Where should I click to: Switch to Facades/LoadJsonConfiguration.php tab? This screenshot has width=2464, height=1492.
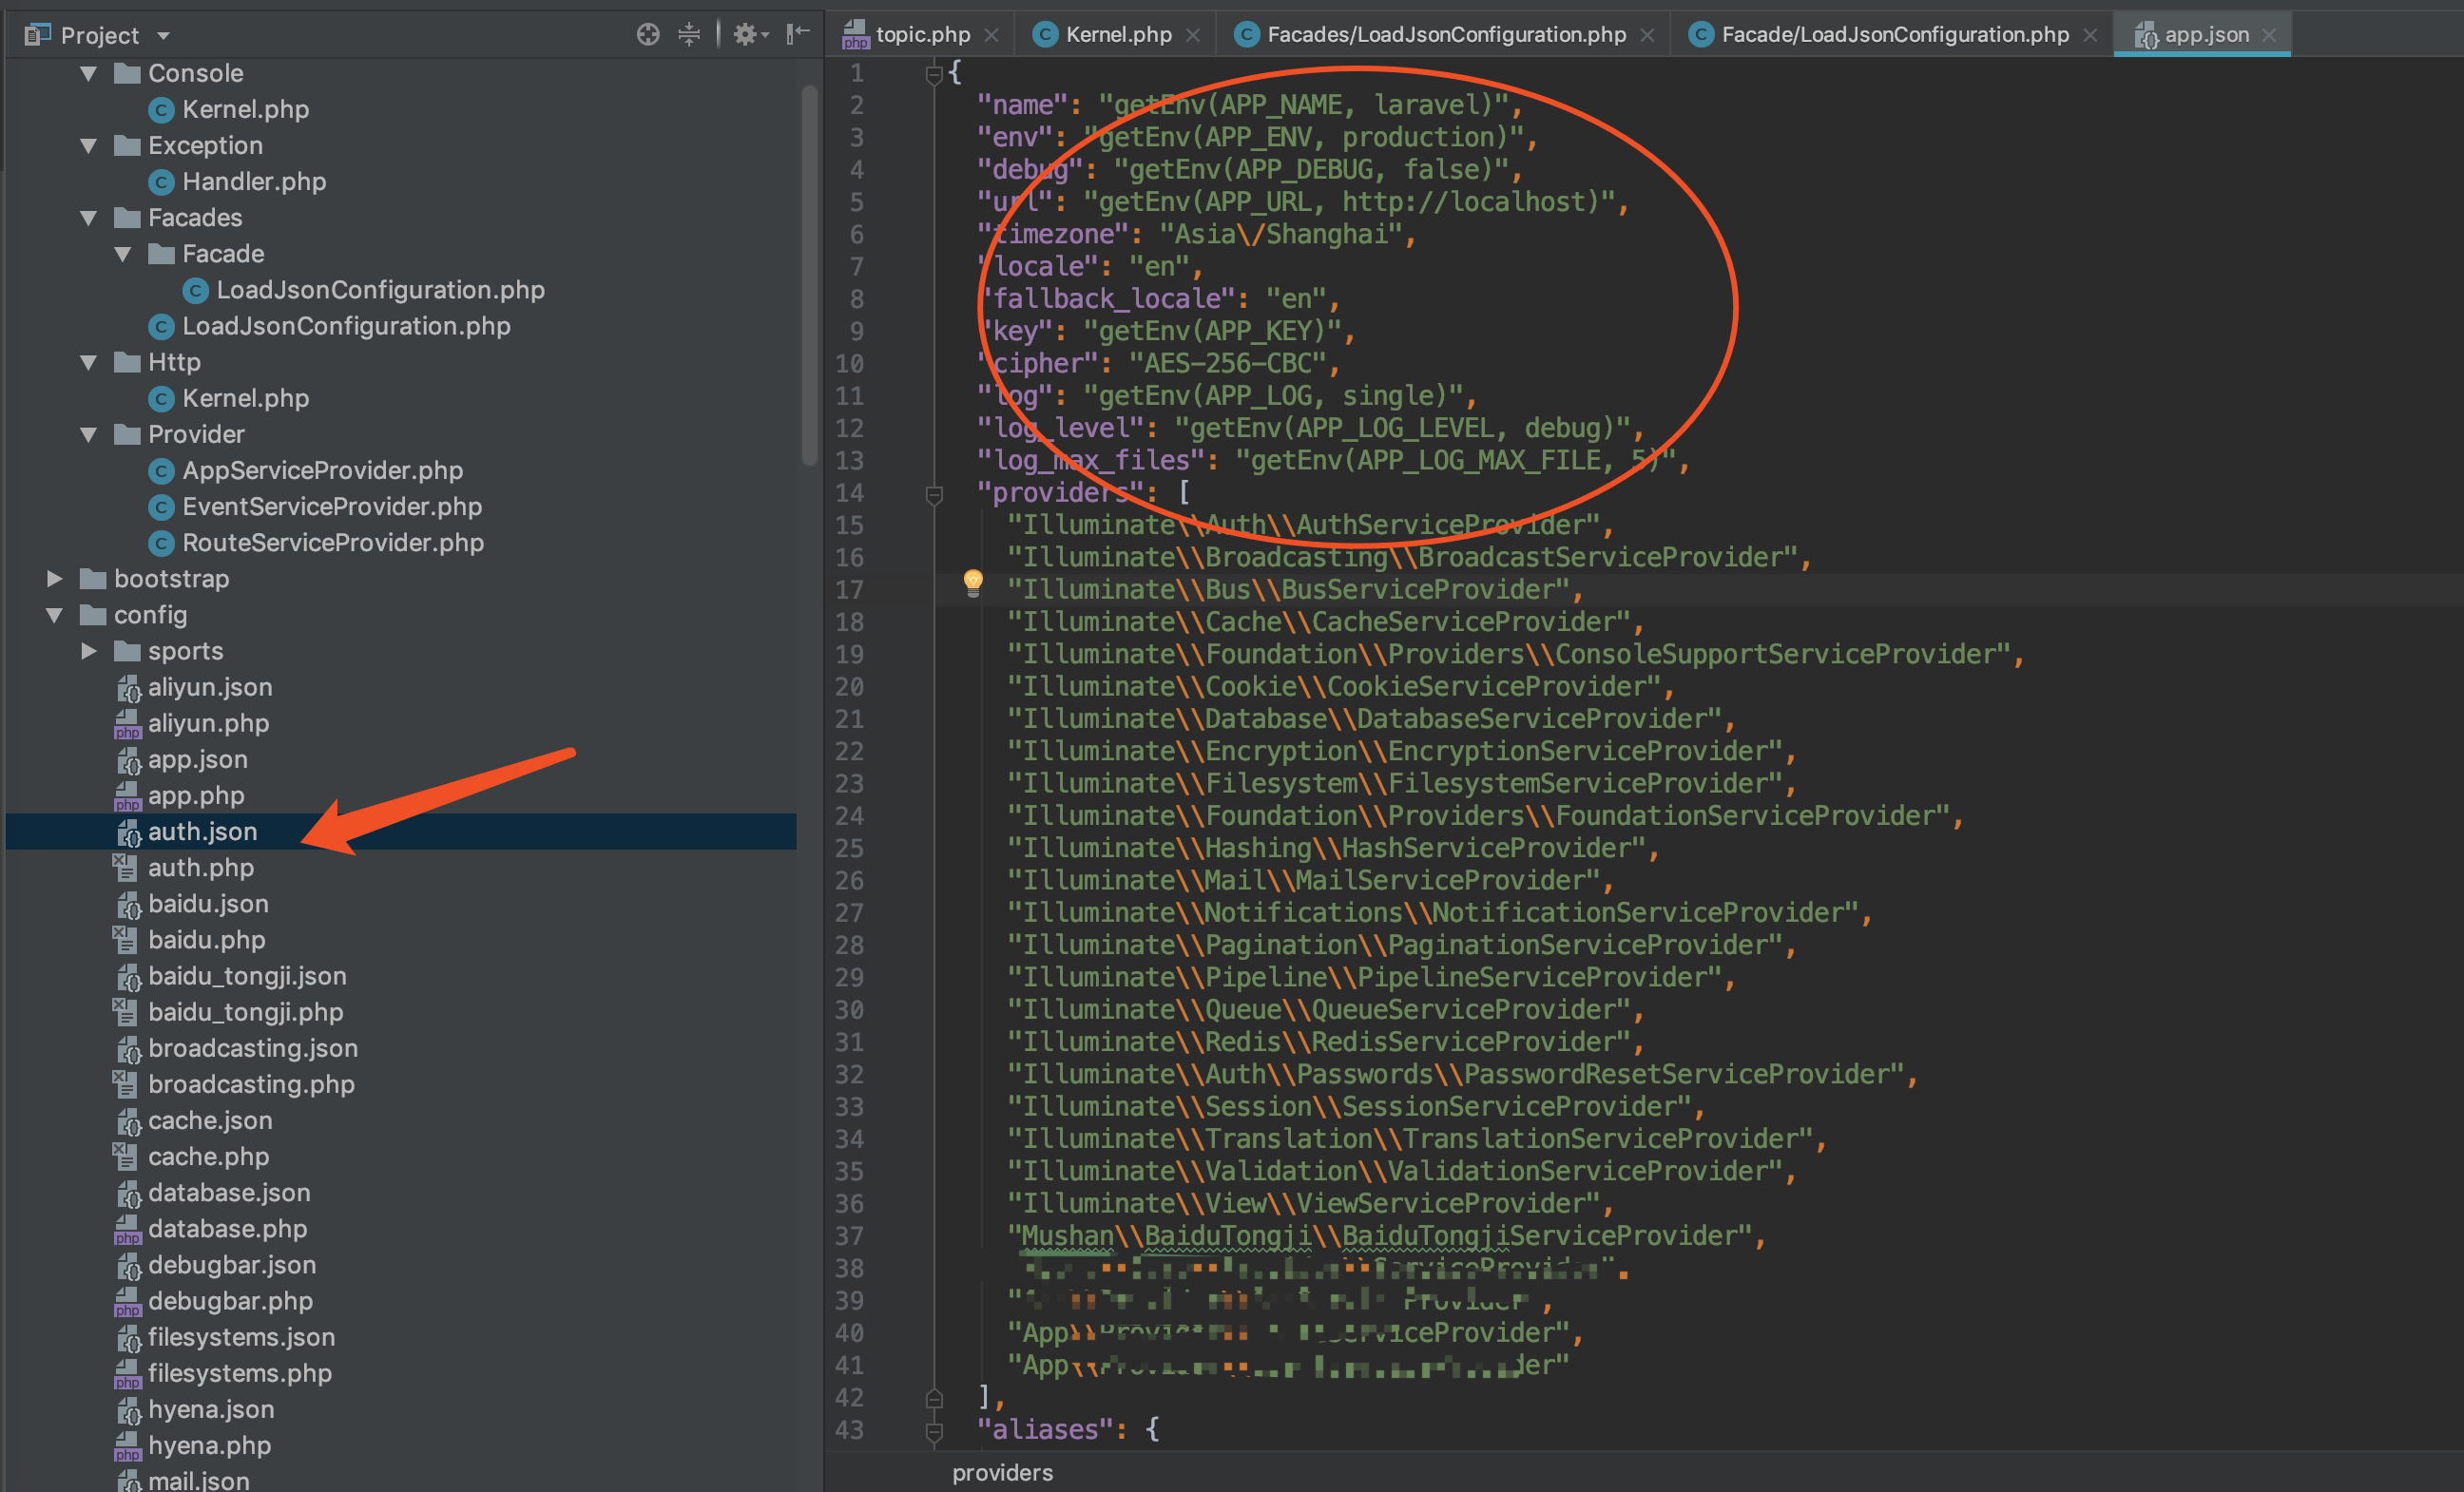[1445, 35]
